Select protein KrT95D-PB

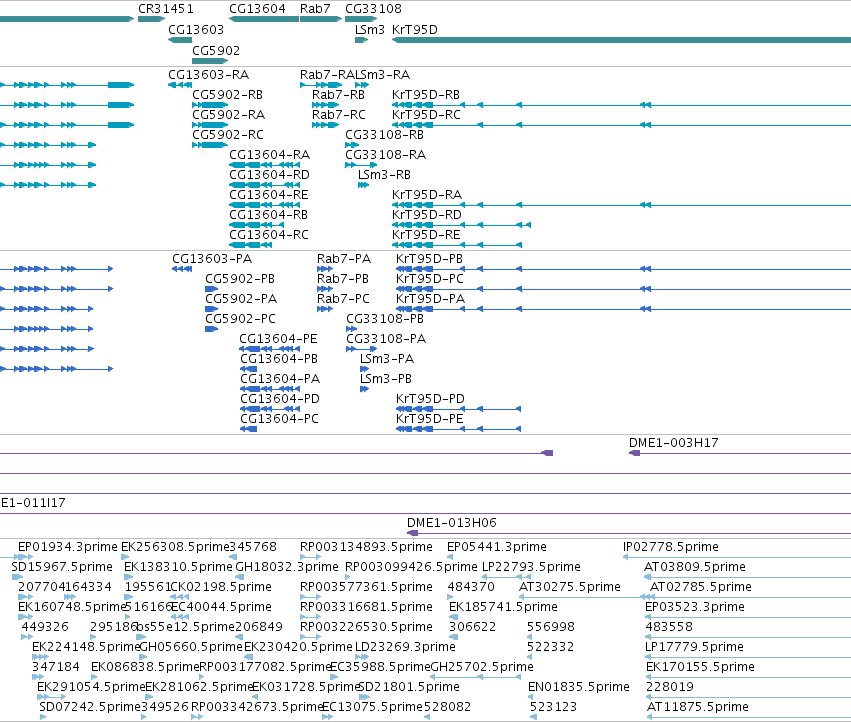(x=429, y=258)
